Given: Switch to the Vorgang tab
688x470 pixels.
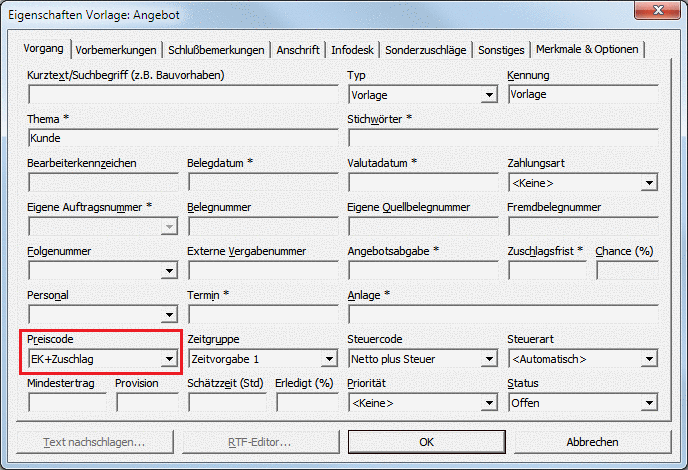Looking at the screenshot, I should coord(43,48).
